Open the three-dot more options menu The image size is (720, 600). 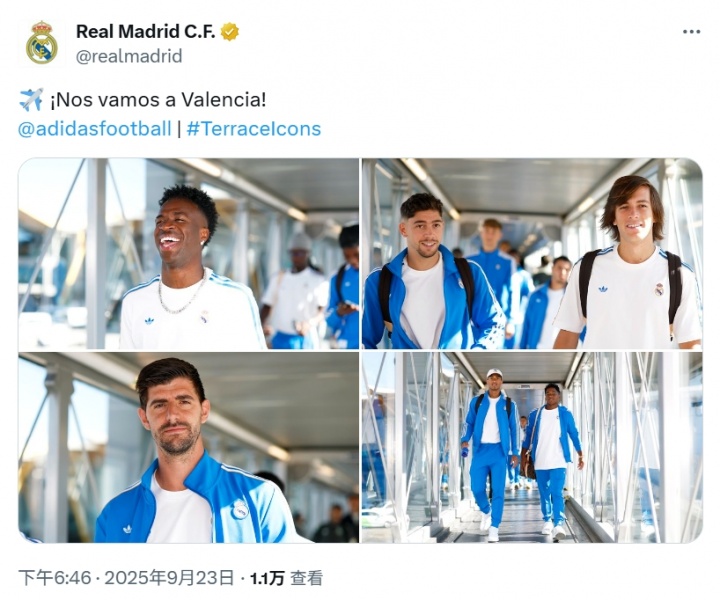[691, 32]
